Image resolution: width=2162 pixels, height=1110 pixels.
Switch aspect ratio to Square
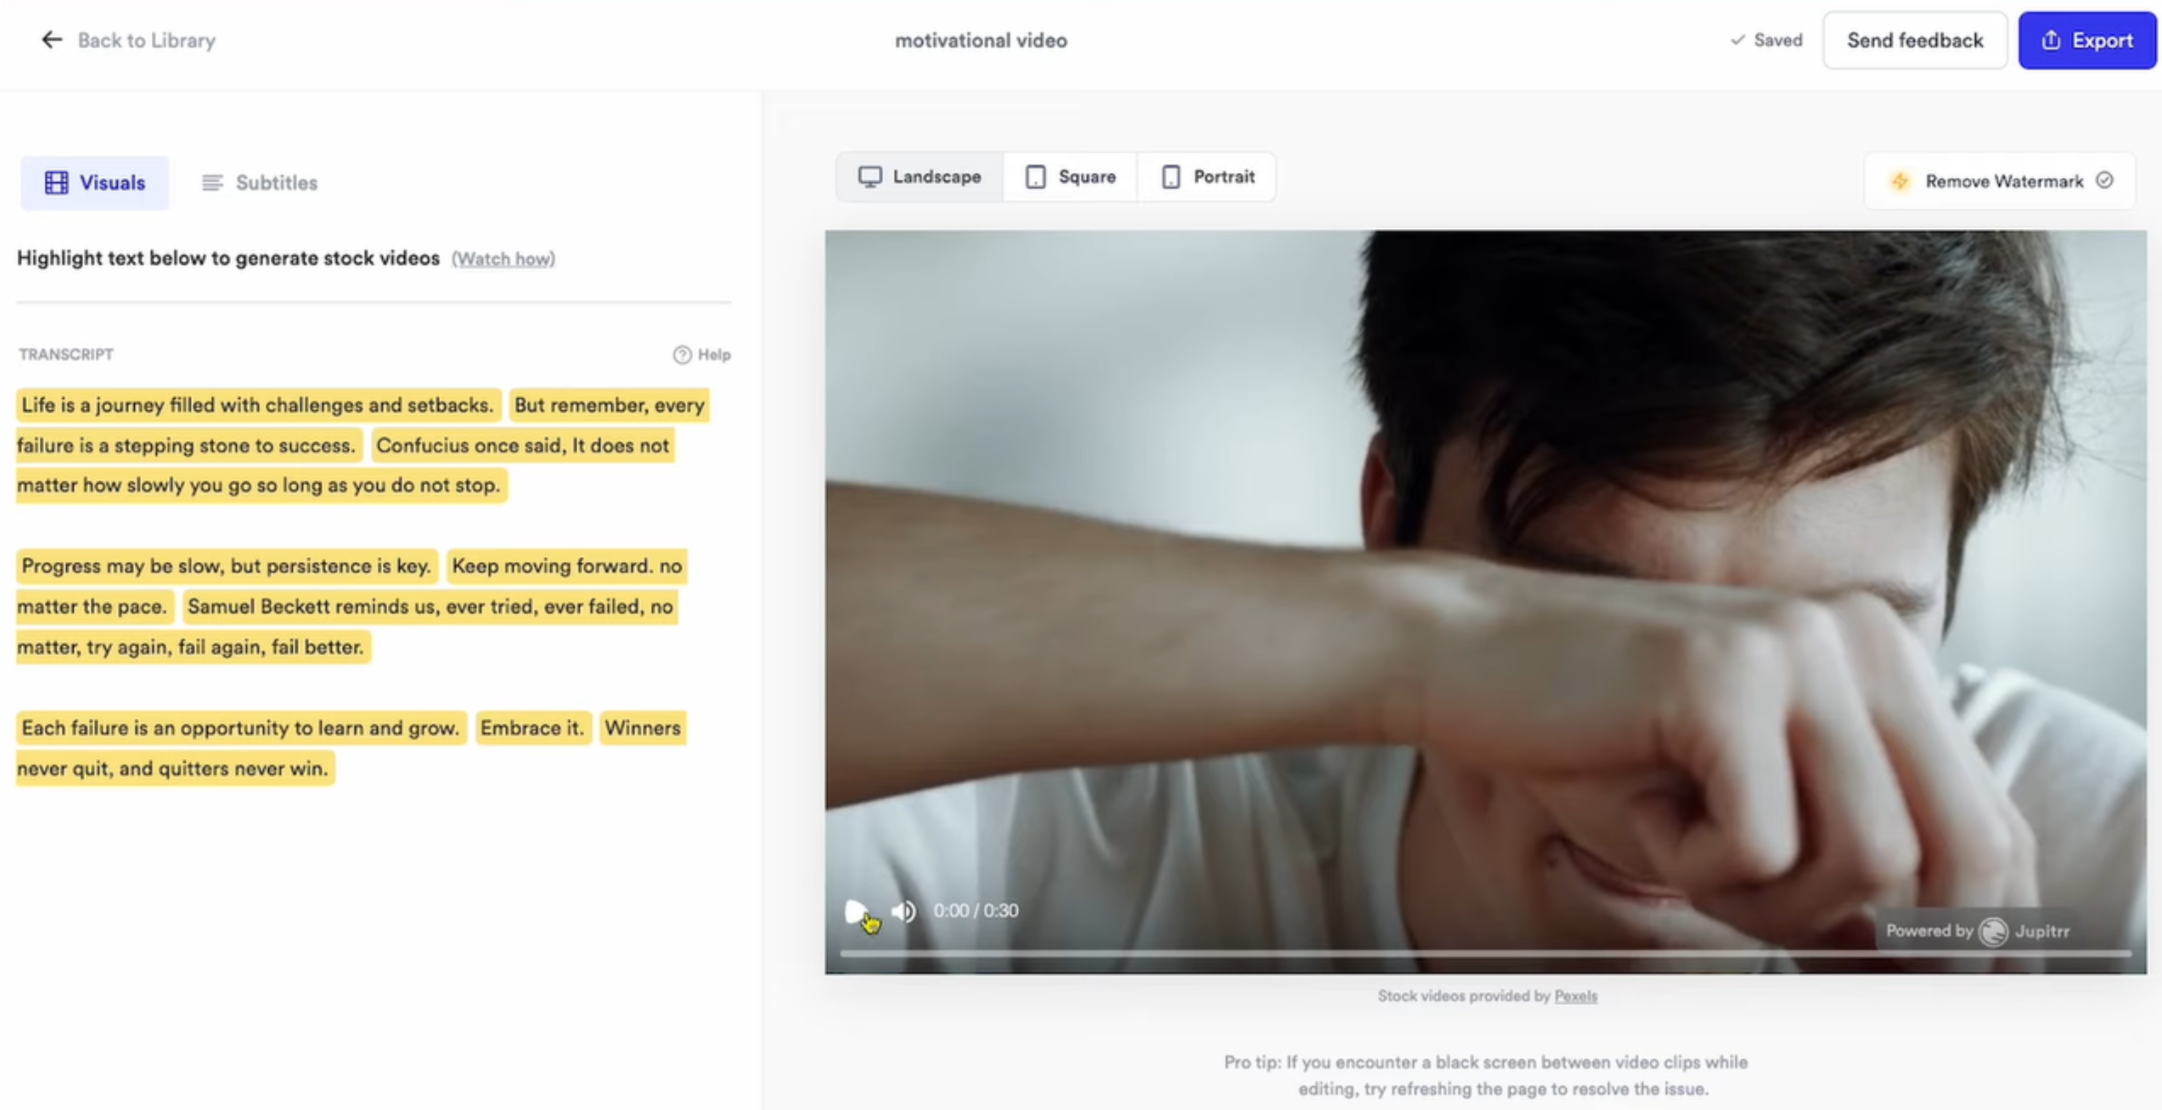pyautogui.click(x=1069, y=176)
